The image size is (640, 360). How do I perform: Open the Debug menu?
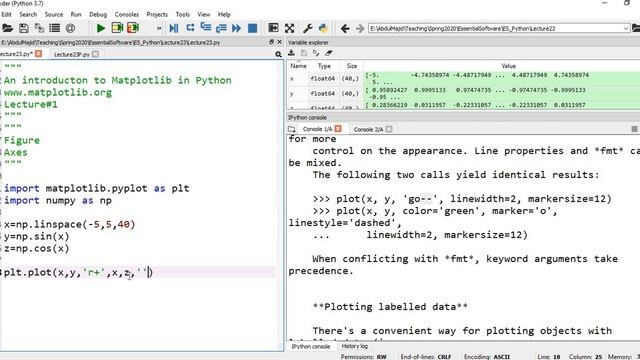[98, 14]
